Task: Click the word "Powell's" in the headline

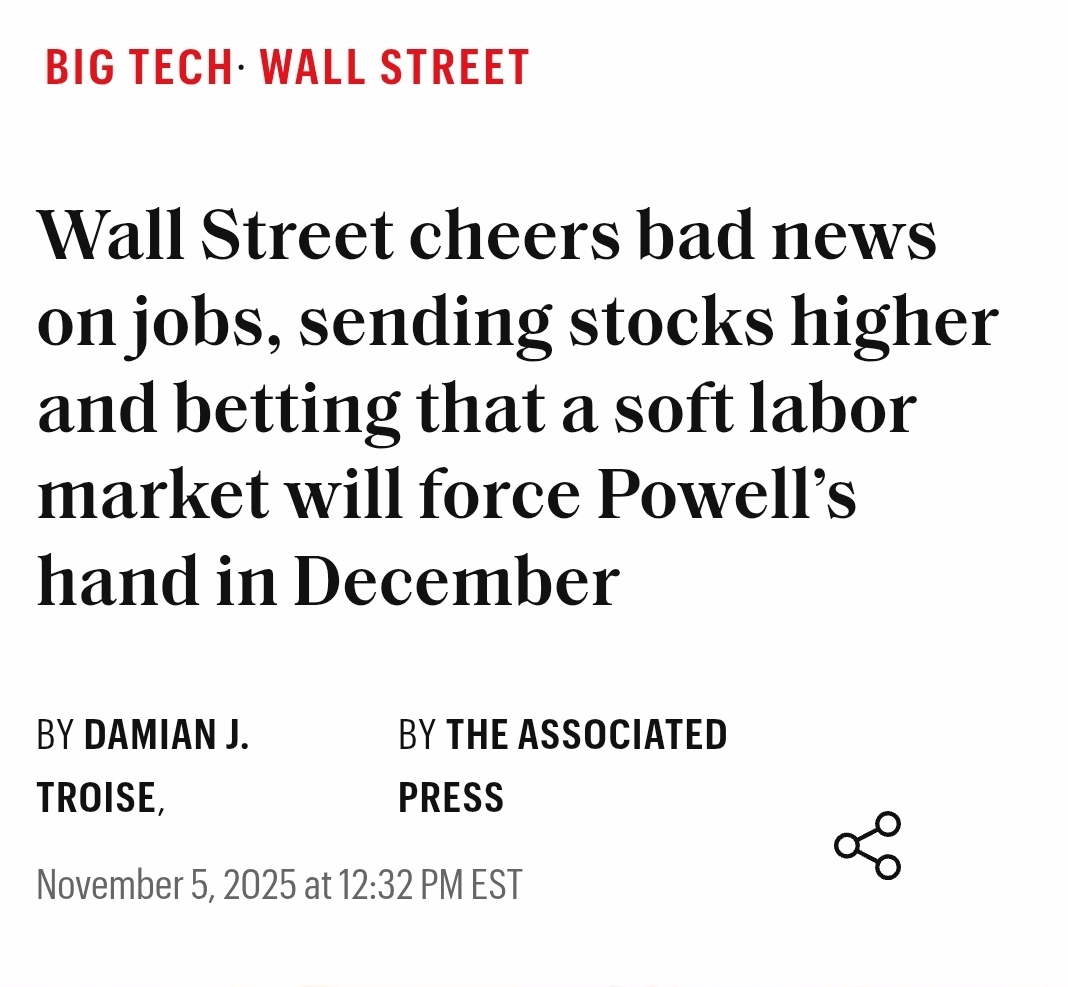Action: 727,497
